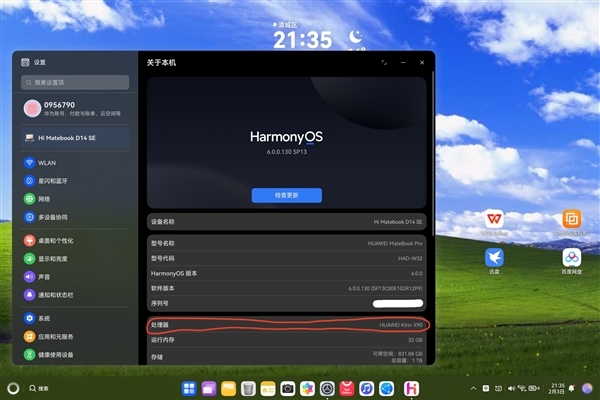
Task: Select Hi Matebook D14 SE device entry in sidebar
Action: 75,138
